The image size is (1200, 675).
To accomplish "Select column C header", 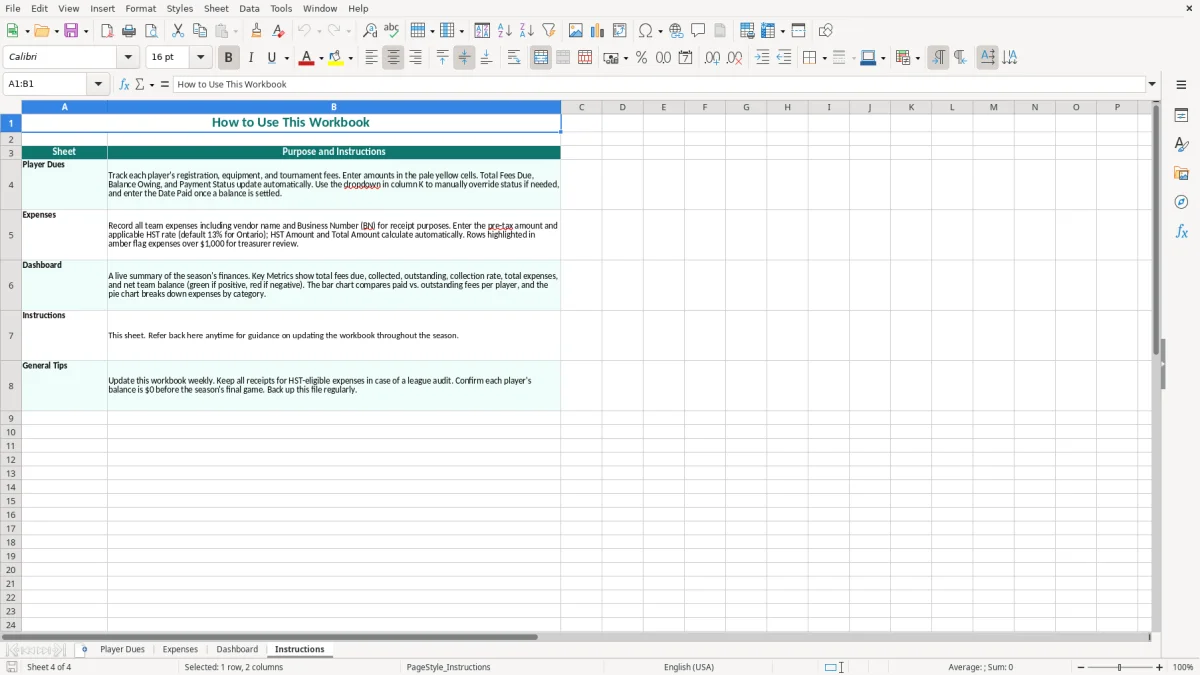I will click(581, 107).
